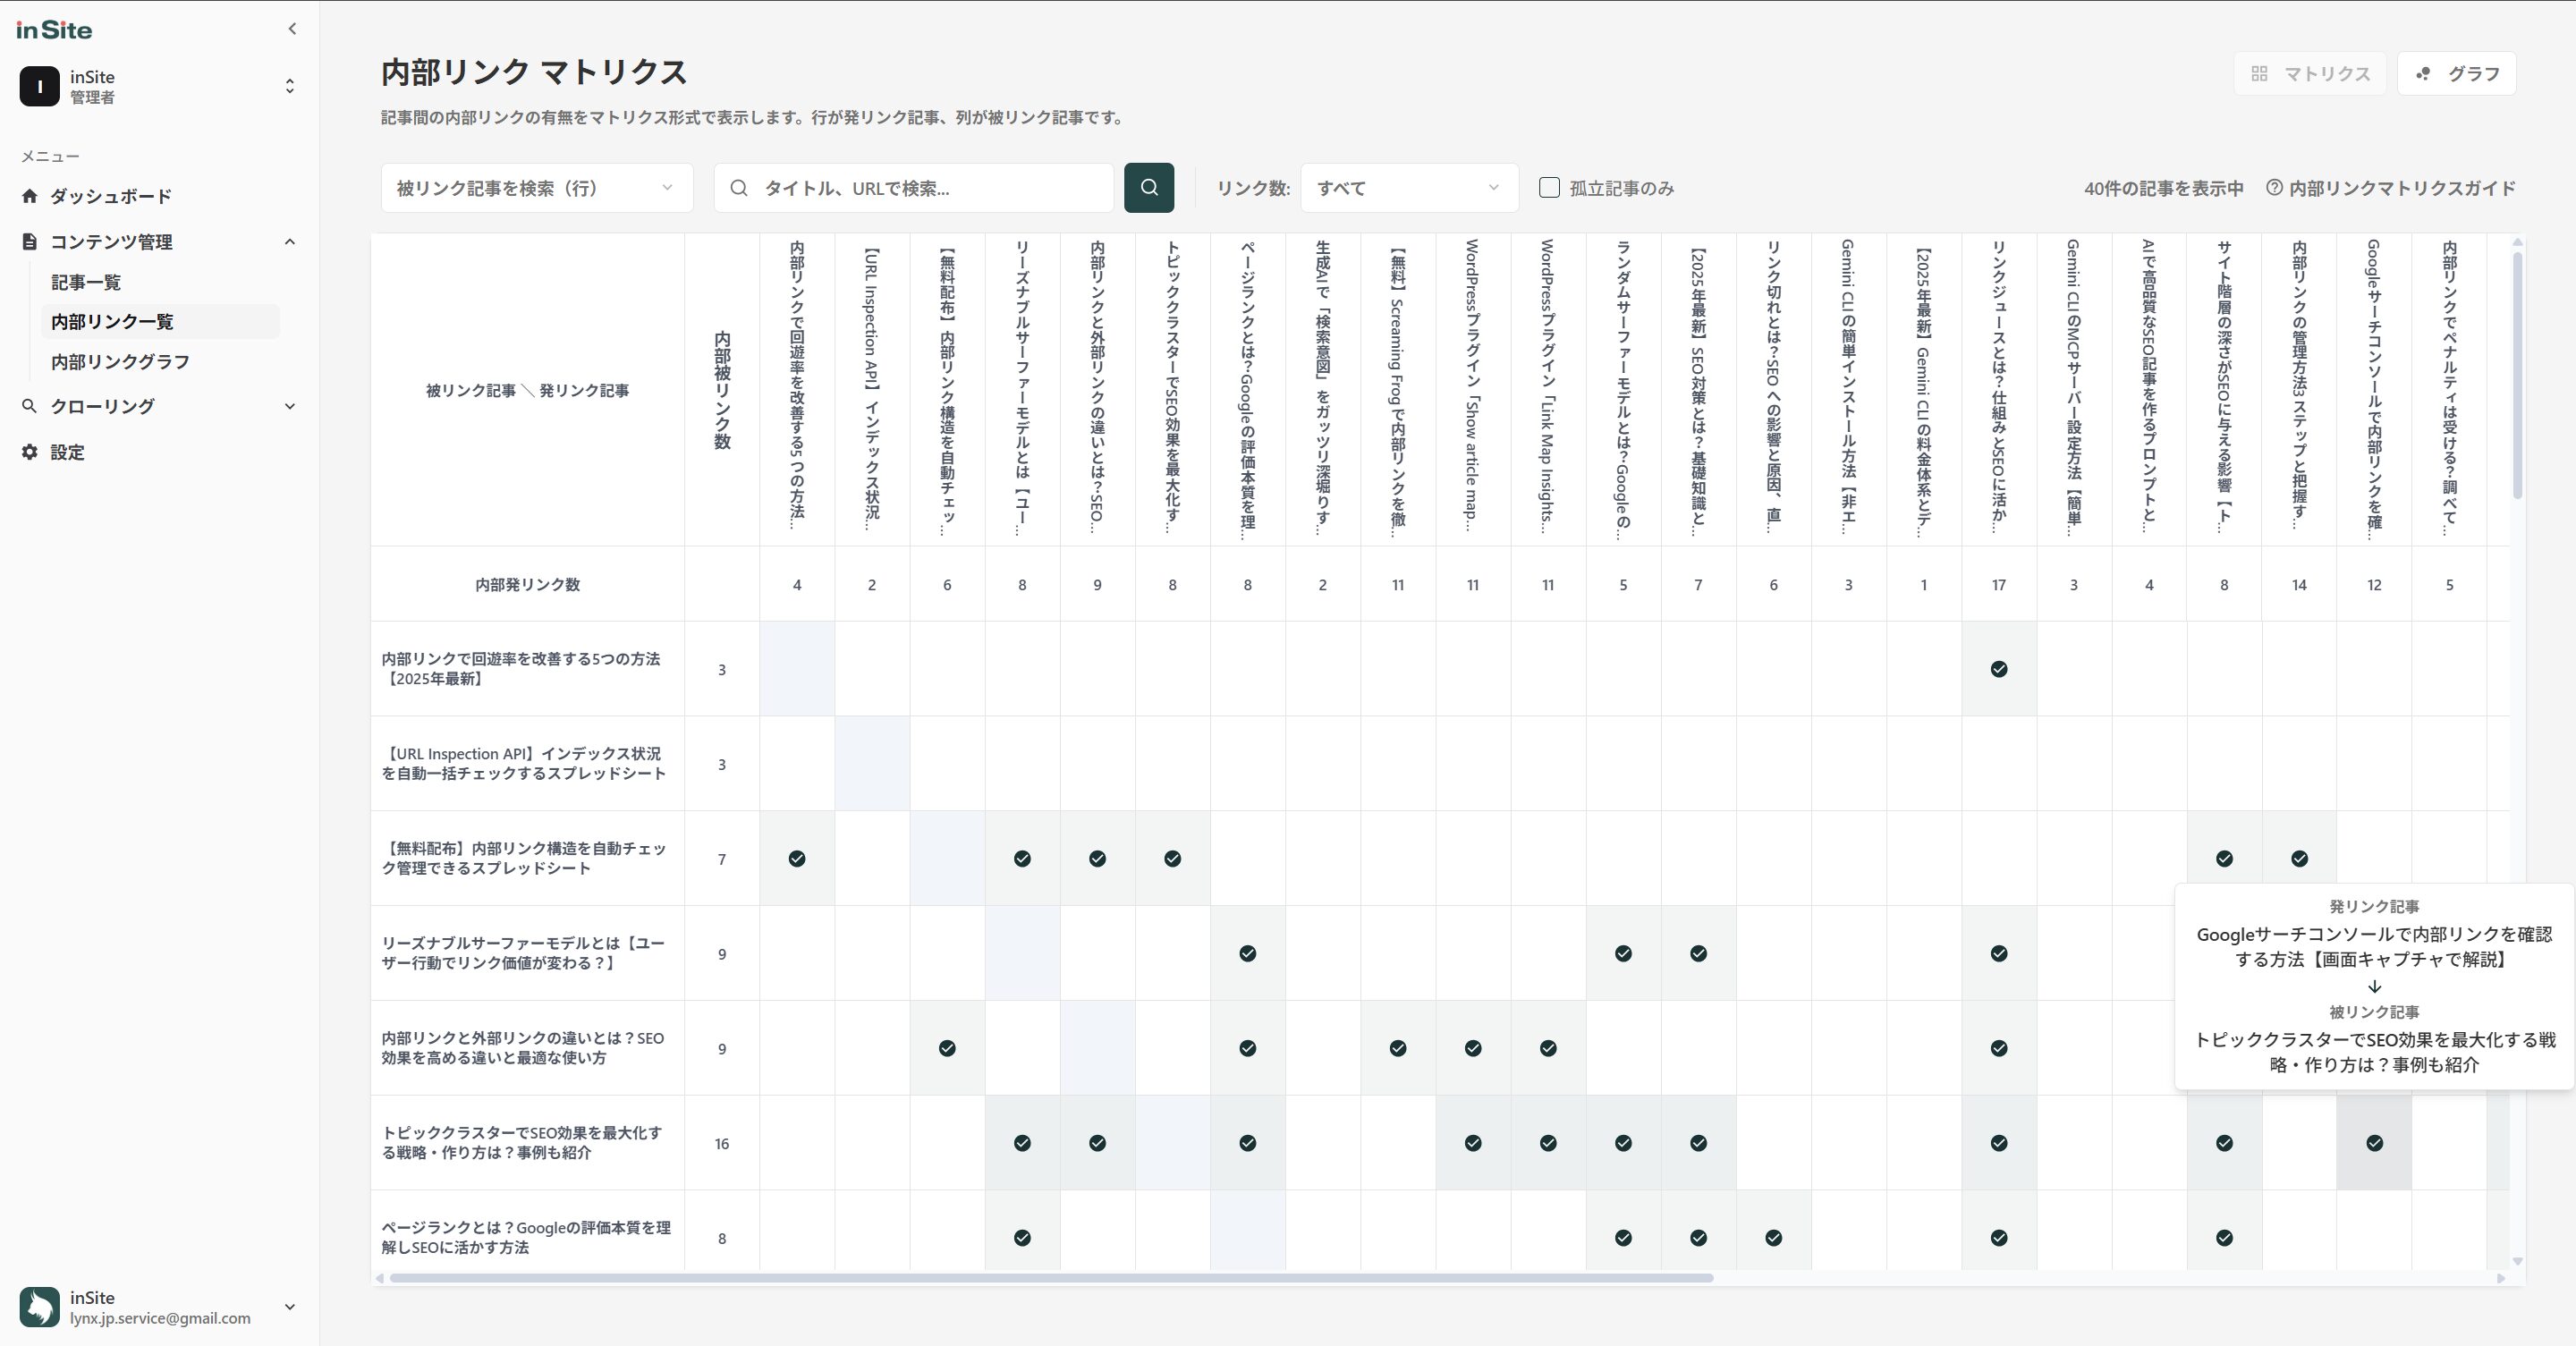
Task: Click the home icon beside ダッシュボード
Action: (x=30, y=196)
